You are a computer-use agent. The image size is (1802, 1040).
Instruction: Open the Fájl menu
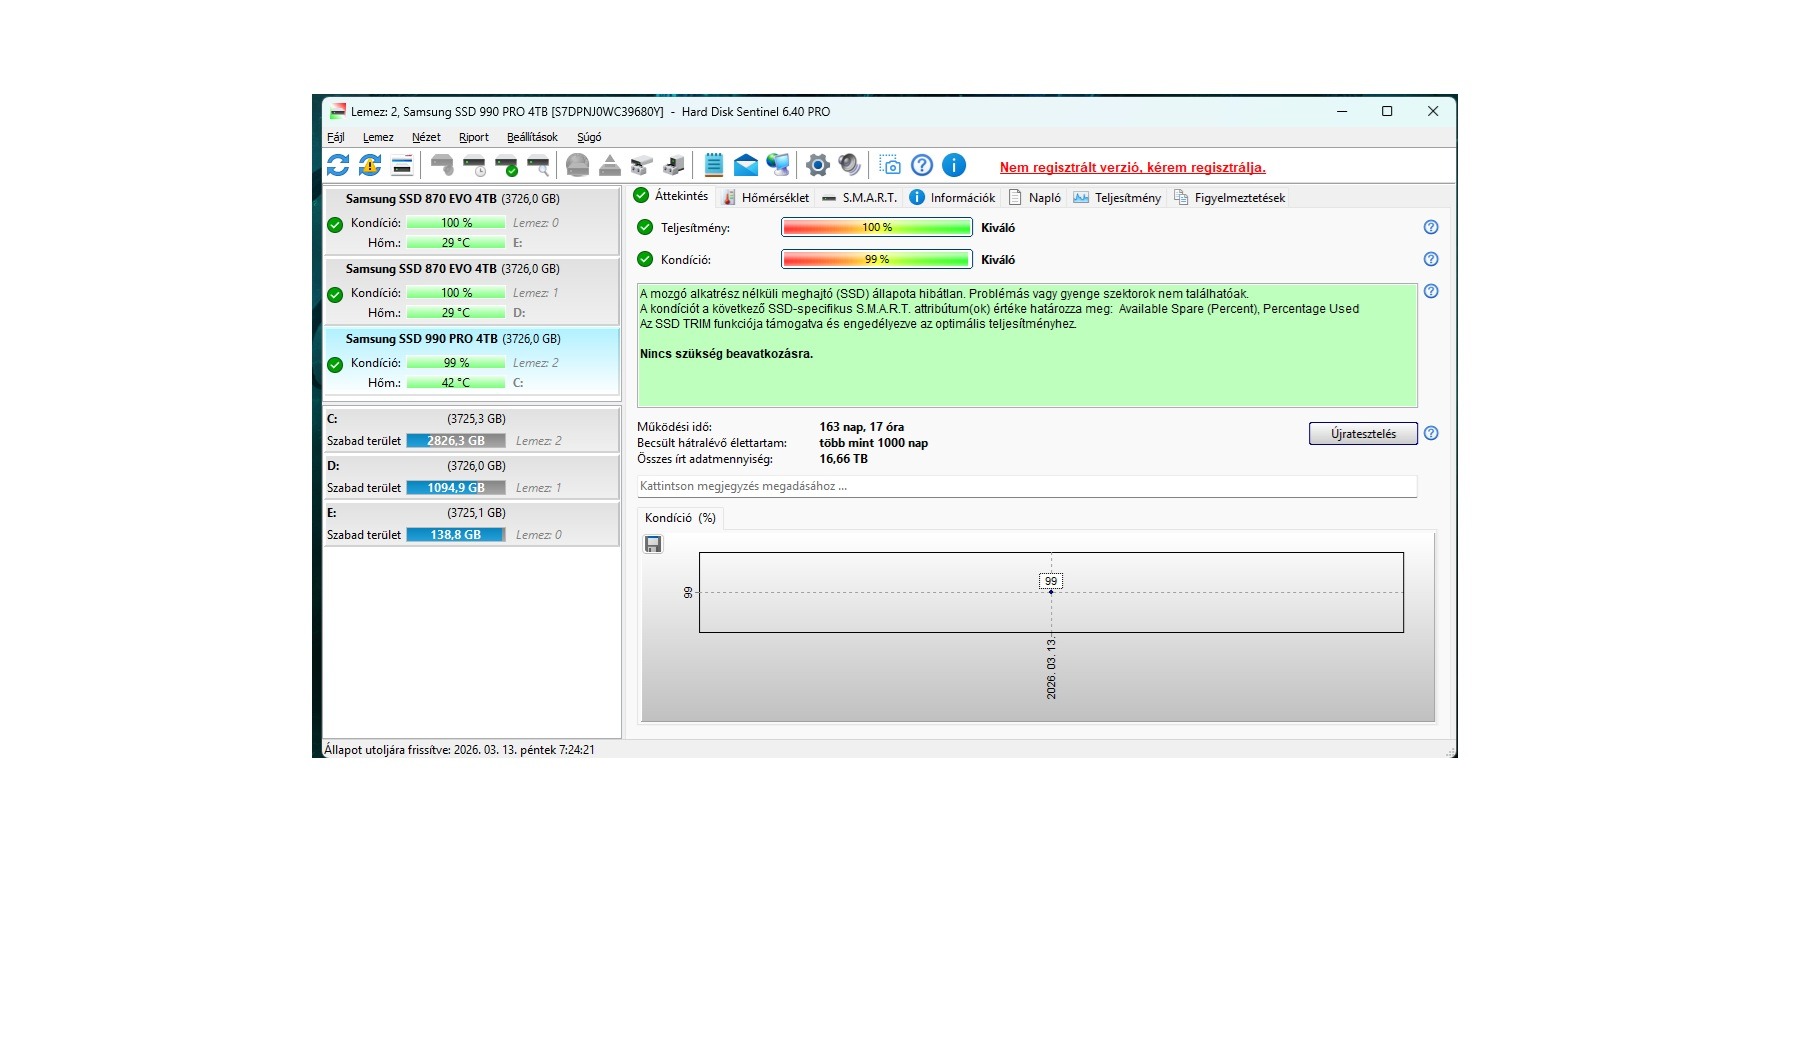coord(336,137)
